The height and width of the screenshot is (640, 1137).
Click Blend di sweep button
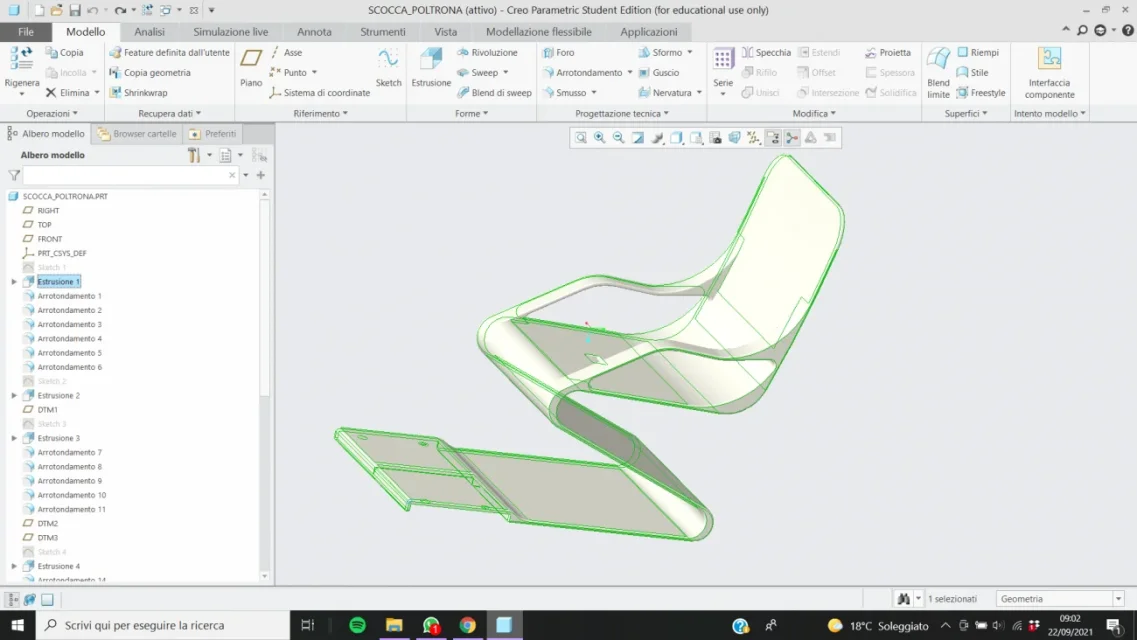point(494,93)
